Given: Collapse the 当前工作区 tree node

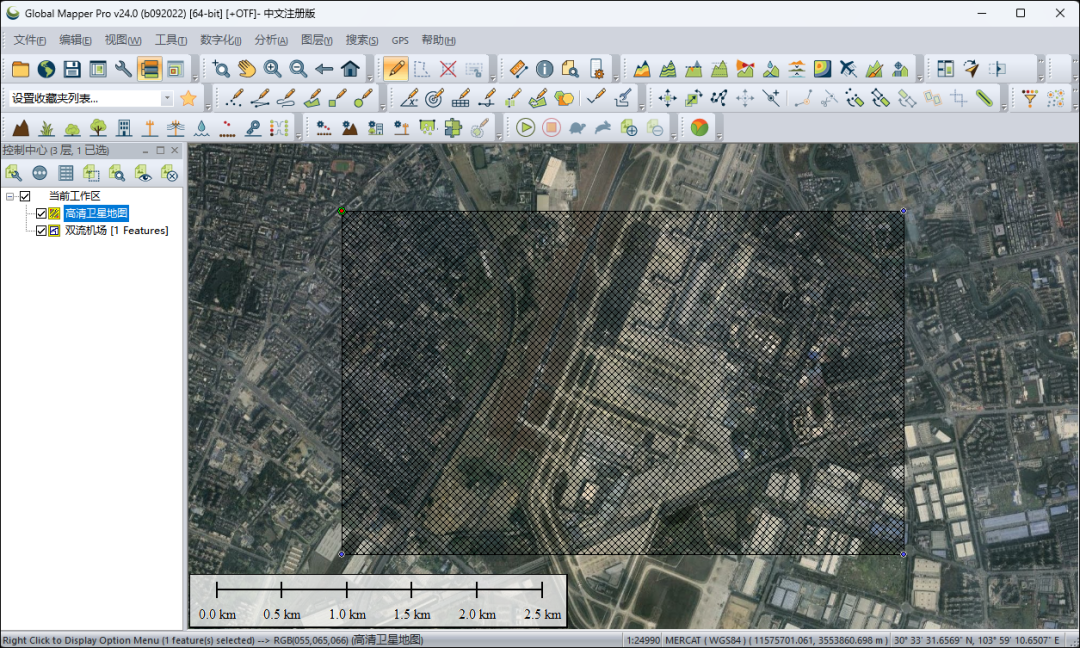Looking at the screenshot, I should [x=9, y=196].
